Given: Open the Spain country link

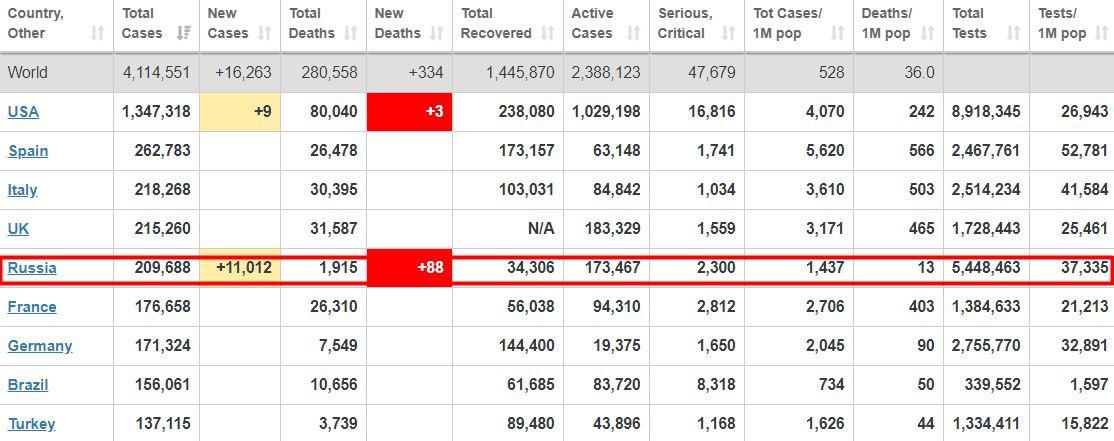Looking at the screenshot, I should coord(28,151).
